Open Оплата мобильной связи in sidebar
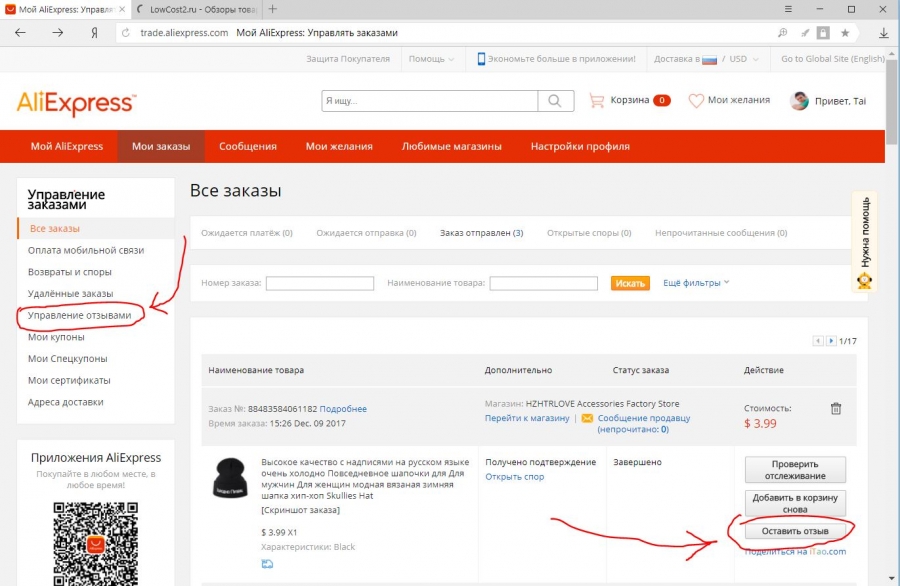Viewport: 900px width, 586px height. pyautogui.click(x=86, y=250)
